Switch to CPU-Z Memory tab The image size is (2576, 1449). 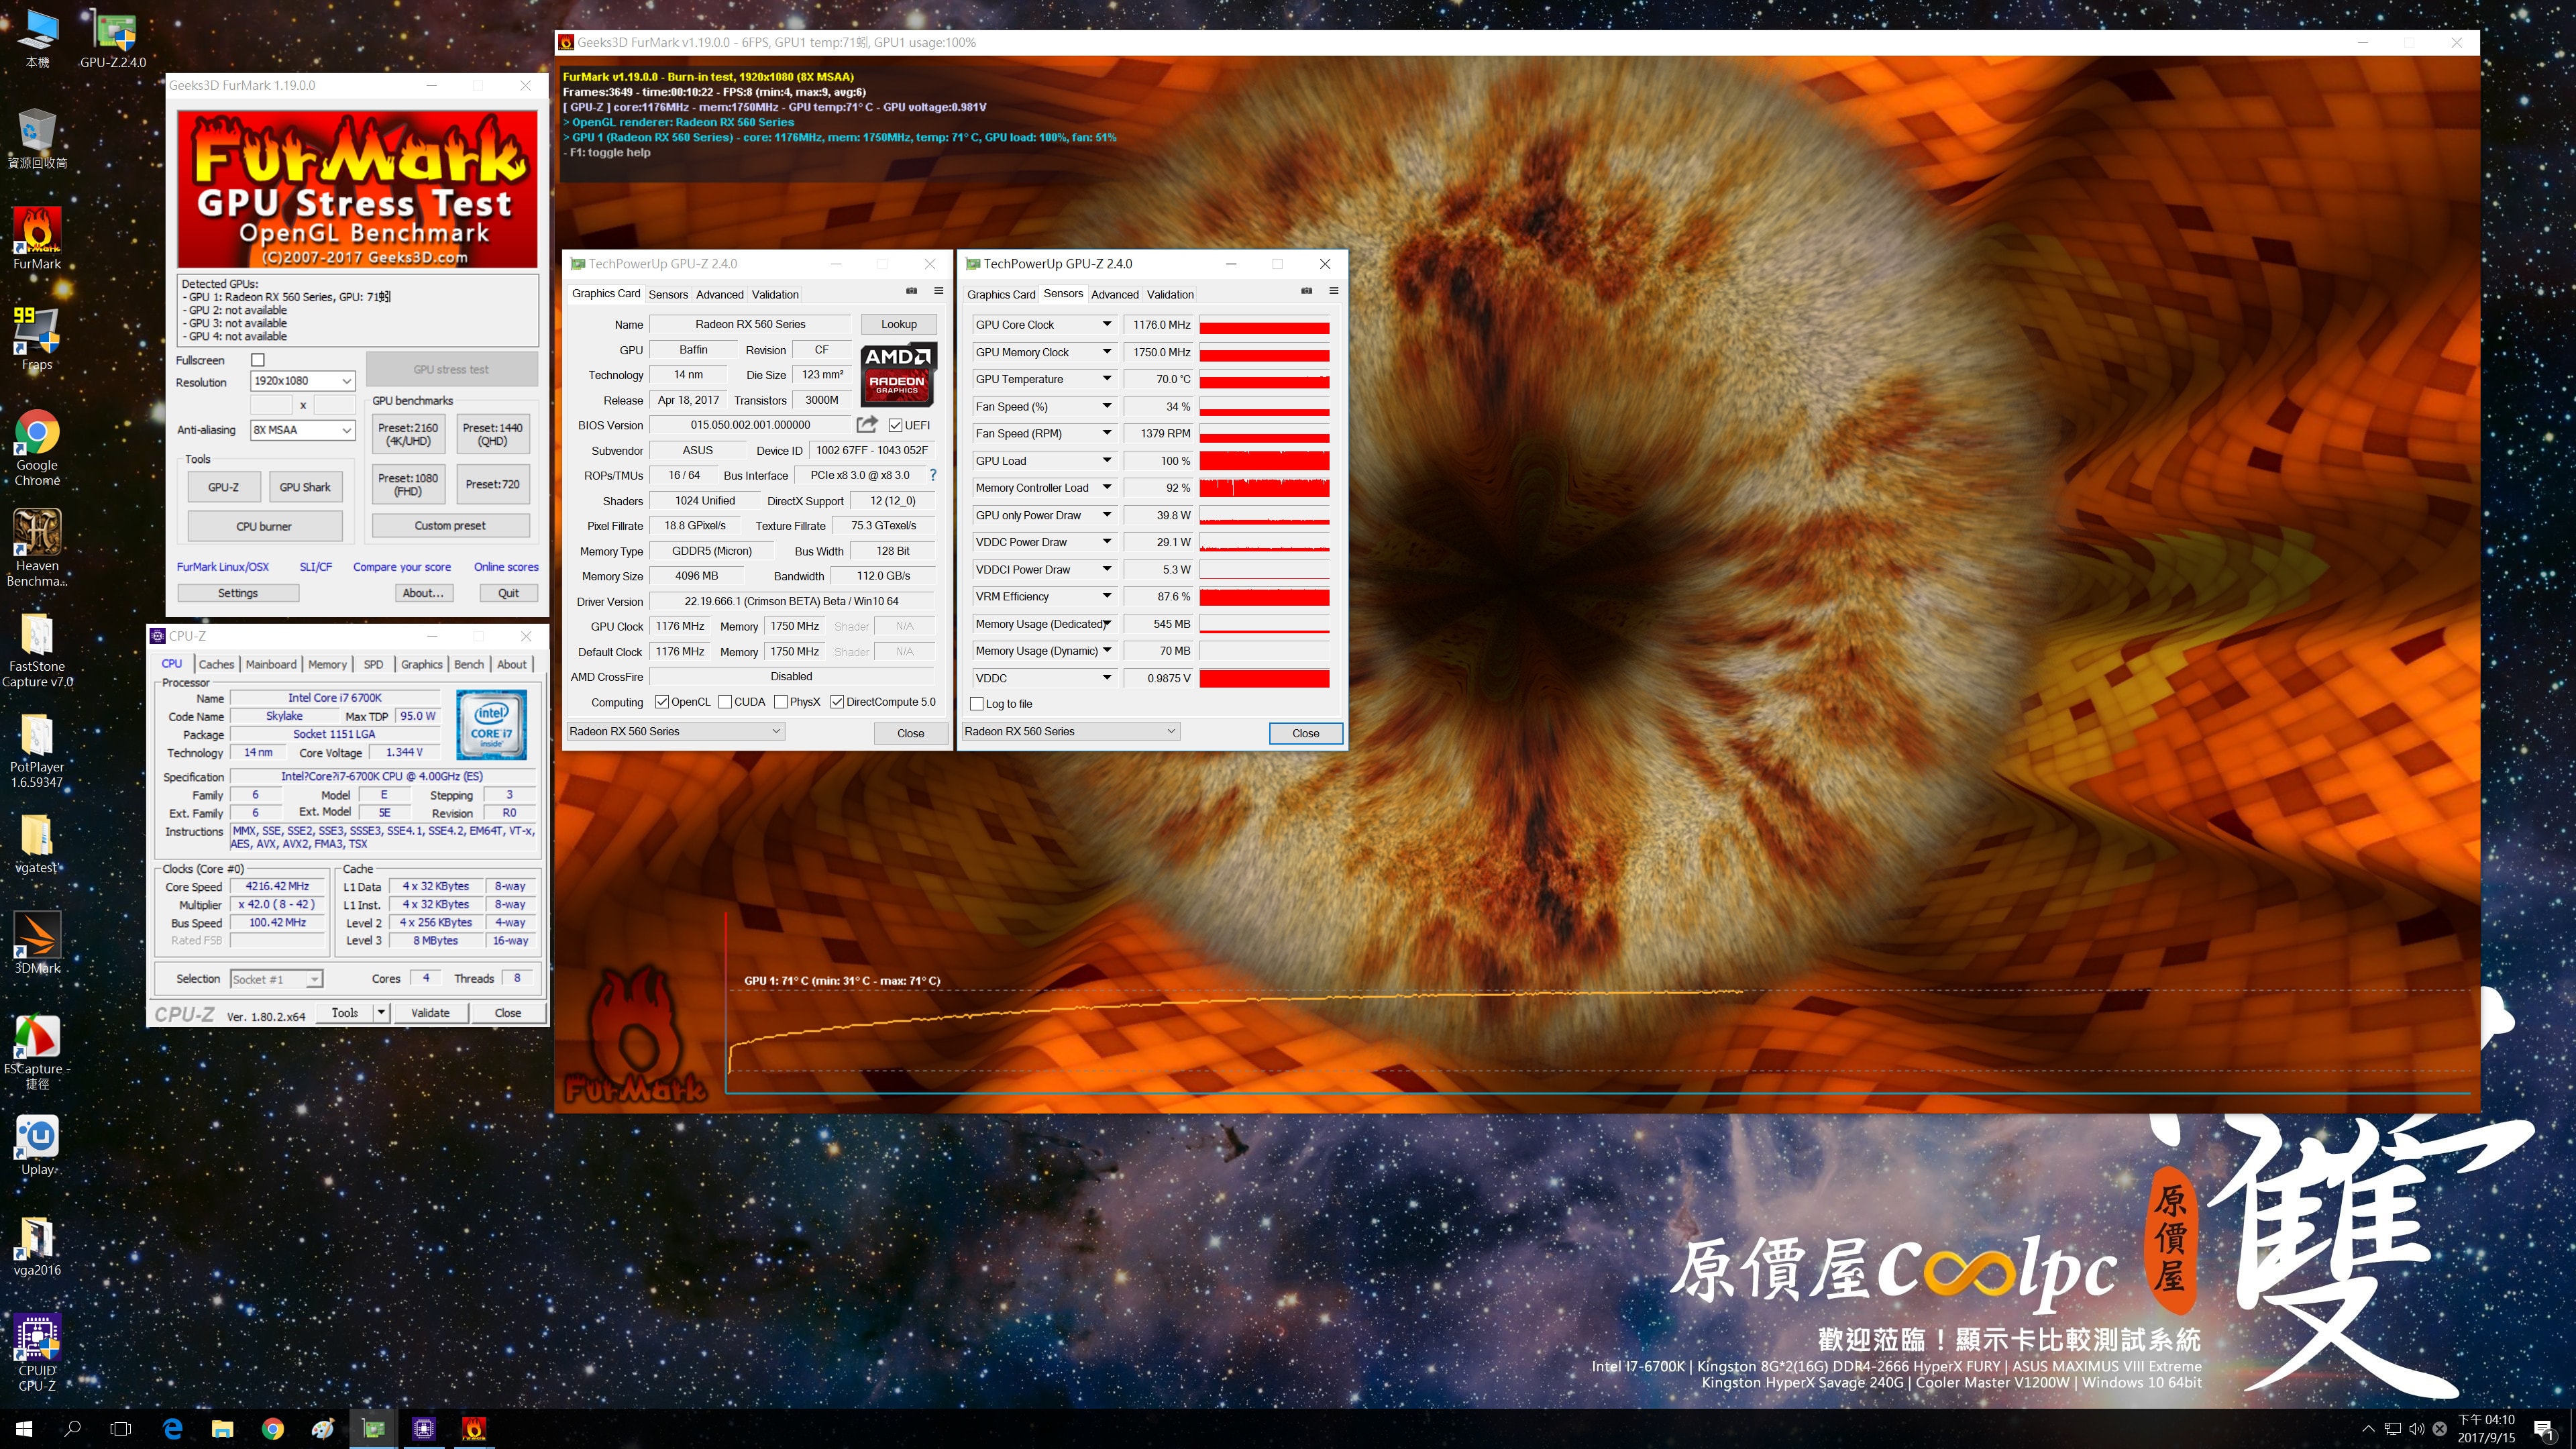[327, 664]
